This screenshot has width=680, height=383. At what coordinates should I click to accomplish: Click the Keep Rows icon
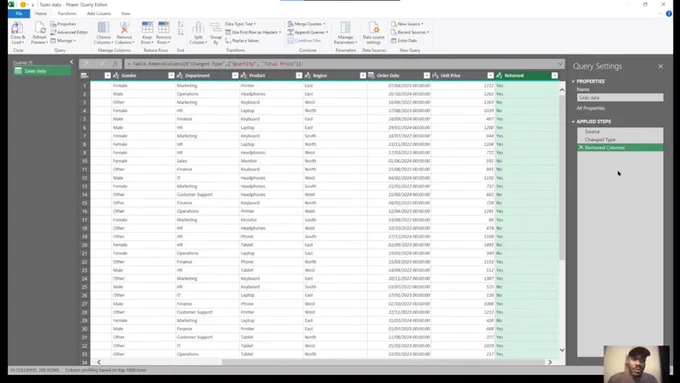click(x=147, y=28)
